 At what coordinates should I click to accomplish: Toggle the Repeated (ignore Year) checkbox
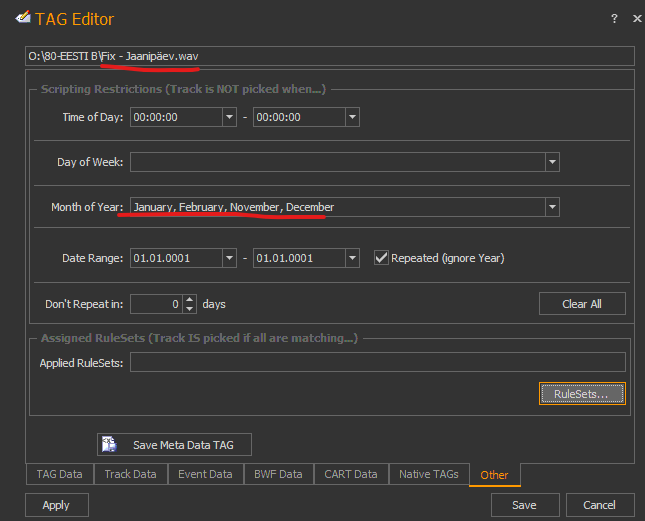[381, 258]
